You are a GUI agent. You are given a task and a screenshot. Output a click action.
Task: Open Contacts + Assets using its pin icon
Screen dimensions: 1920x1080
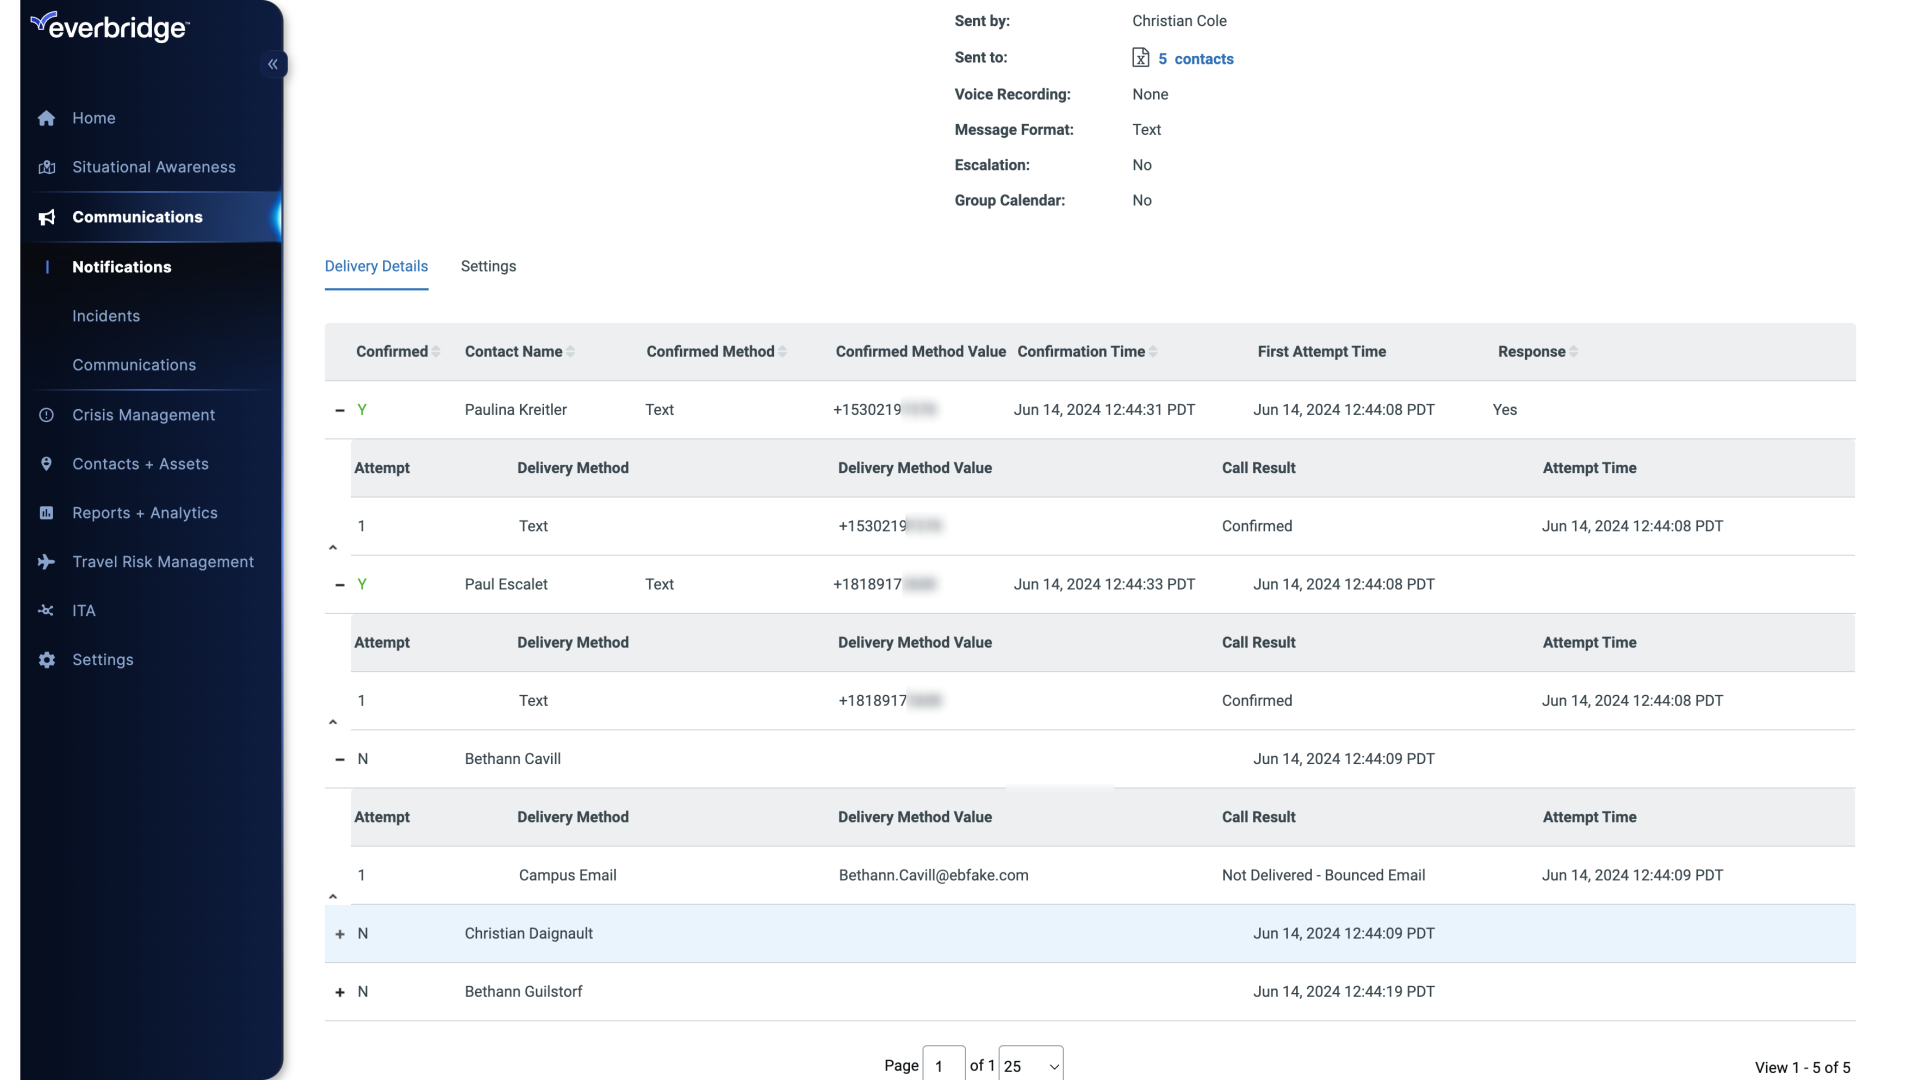[46, 464]
